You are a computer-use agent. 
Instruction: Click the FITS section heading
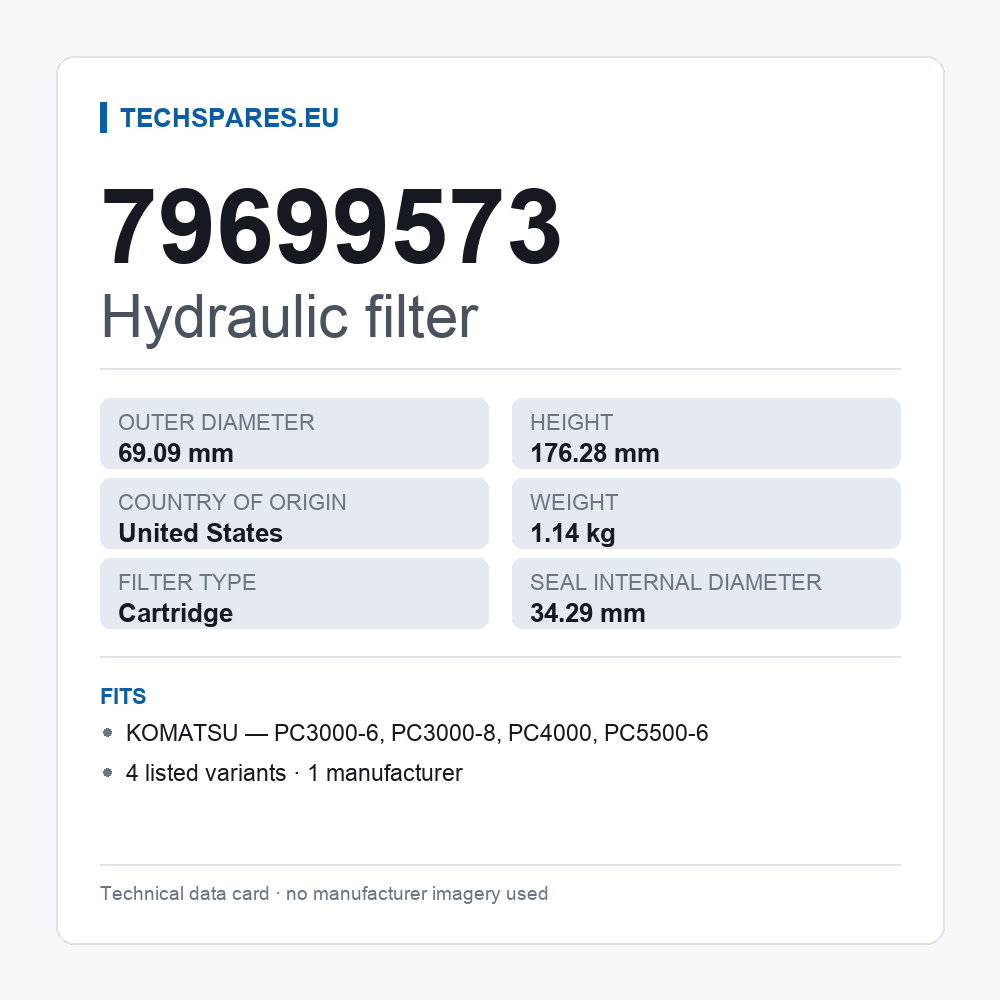coord(123,696)
